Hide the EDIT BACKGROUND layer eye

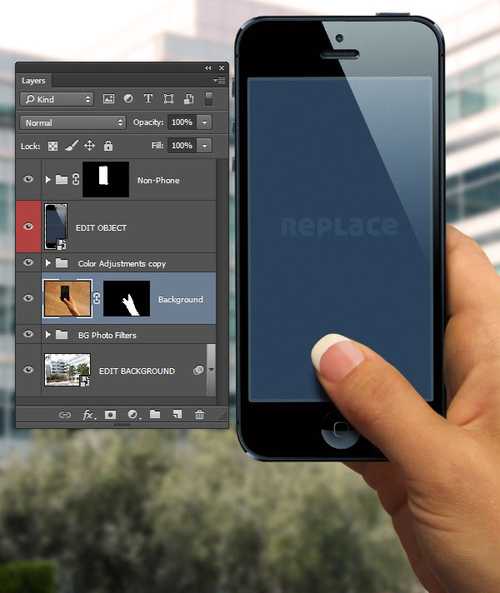tap(28, 369)
